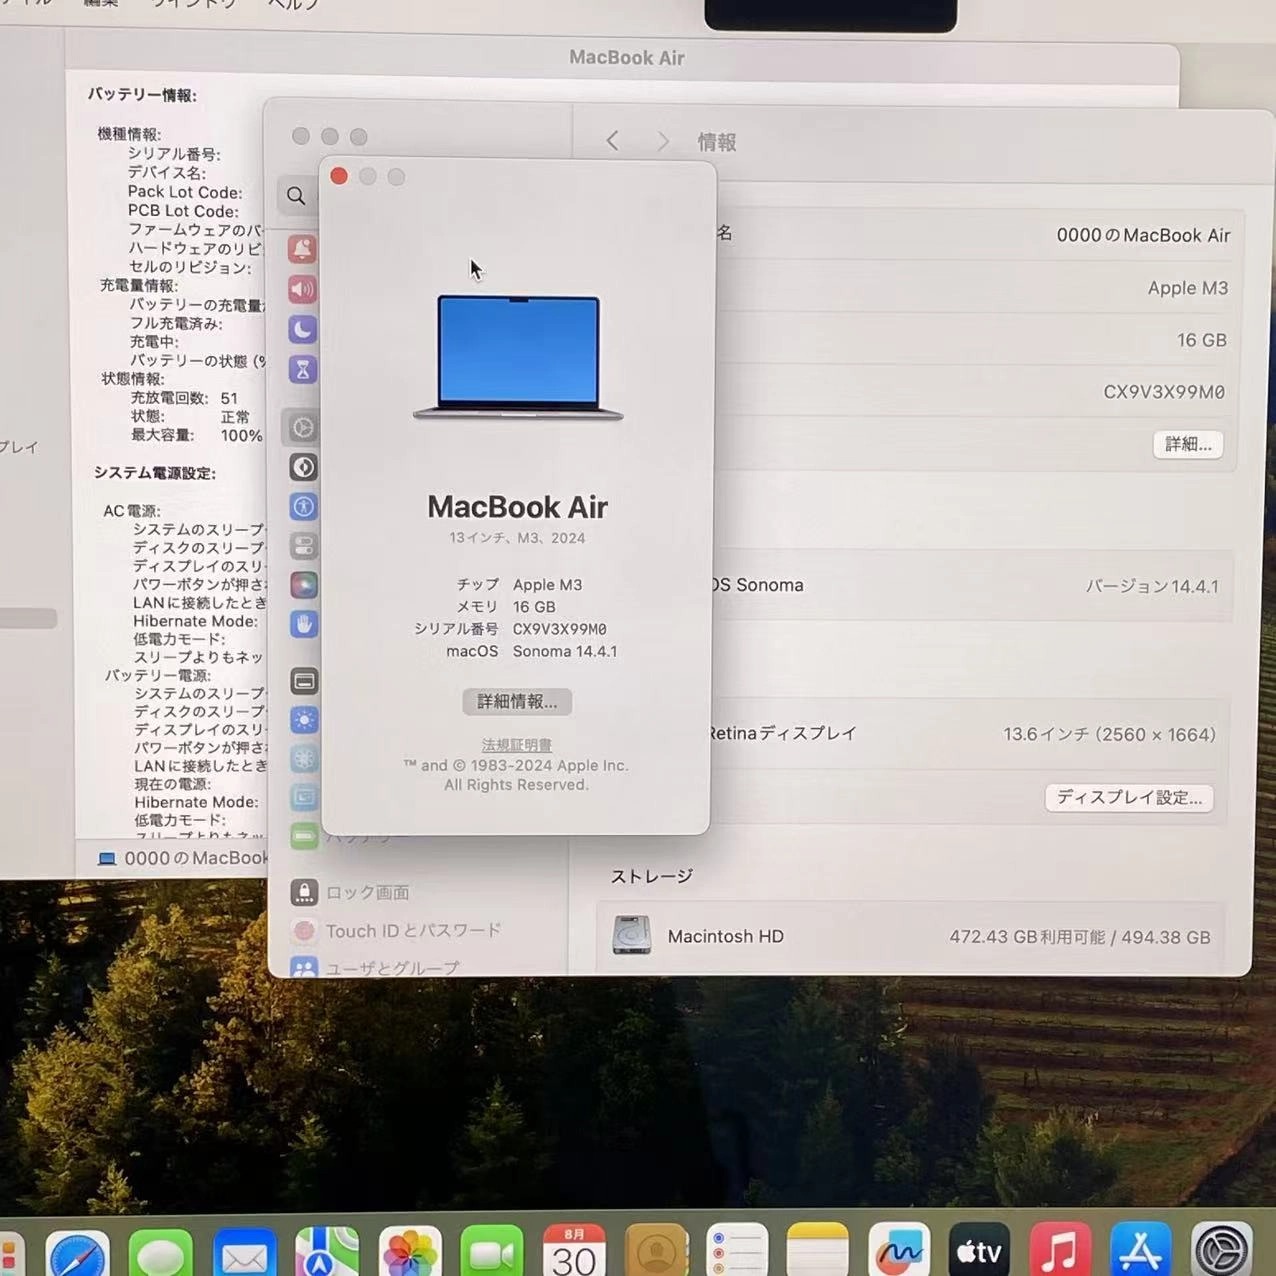The image size is (1276, 1276).
Task: Click '472.43 GB利用可能 / 494.38 GB' storage text
Action: pos(1080,937)
